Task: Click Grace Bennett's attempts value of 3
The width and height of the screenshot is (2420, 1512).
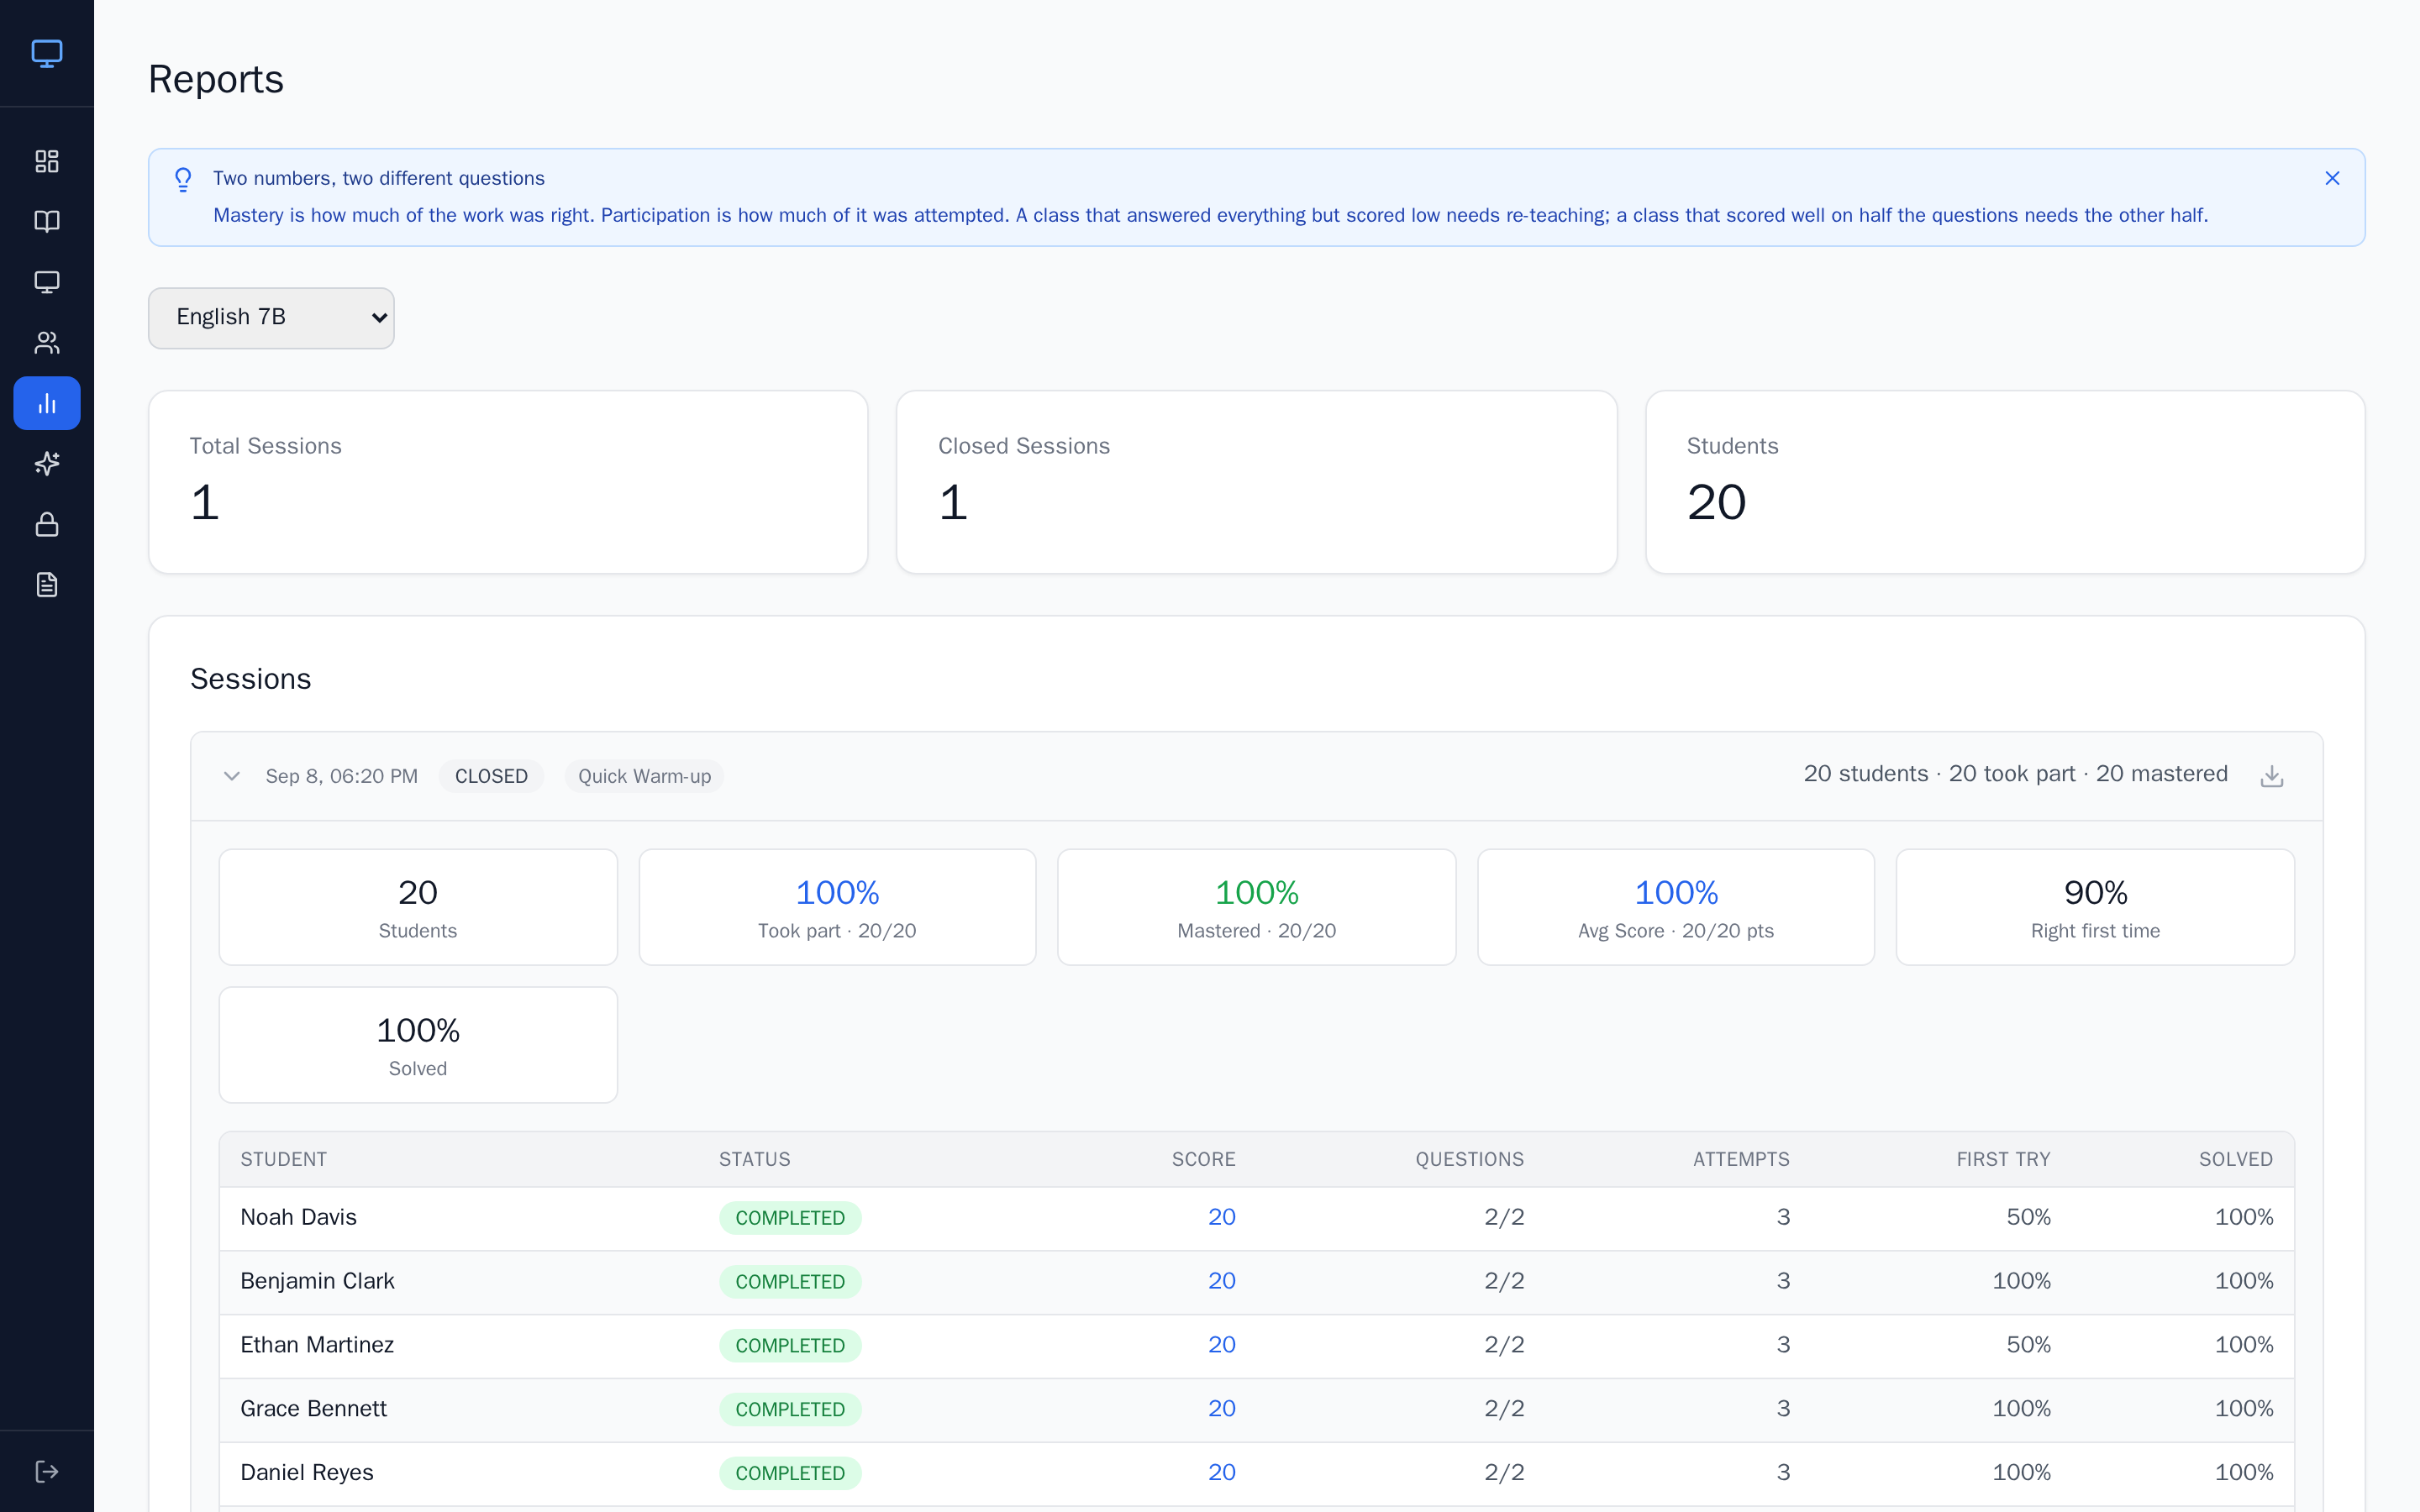Action: point(1783,1408)
